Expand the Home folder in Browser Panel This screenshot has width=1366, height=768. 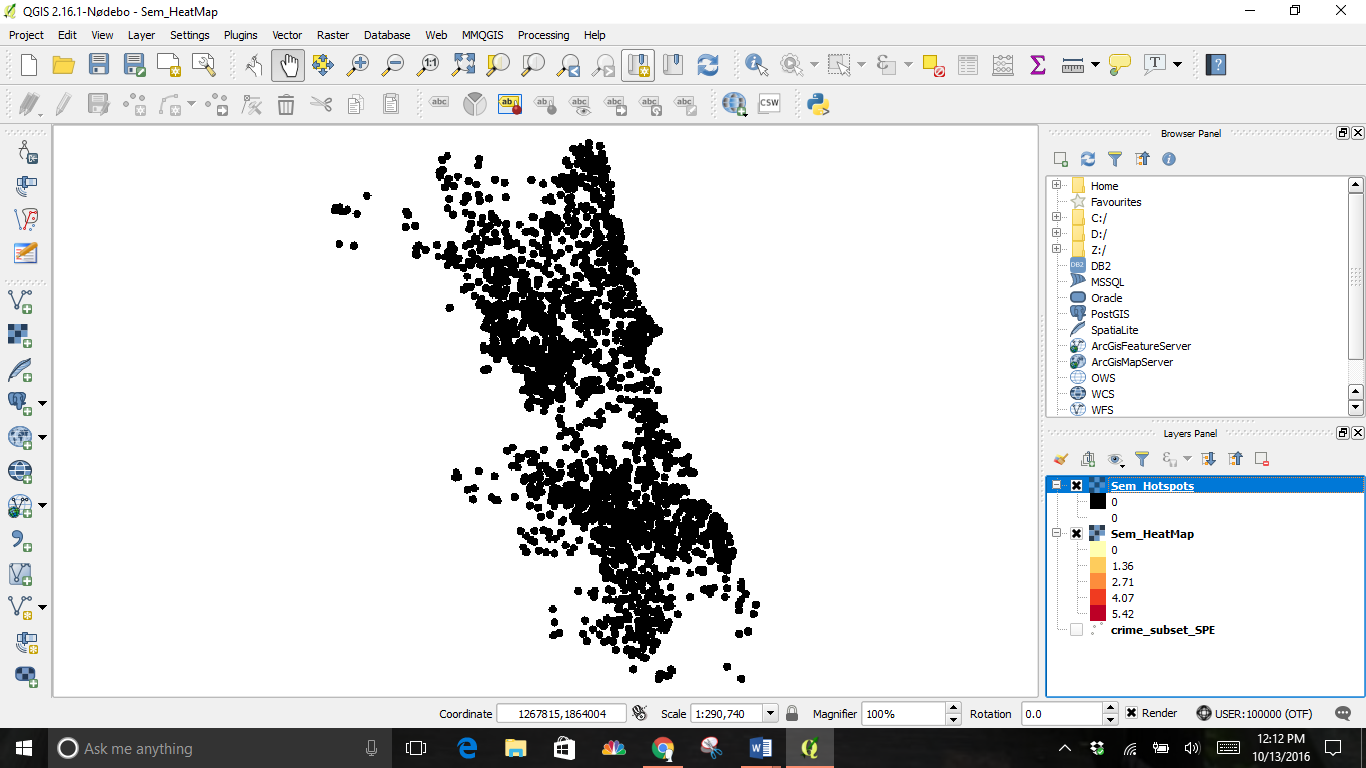coord(1057,186)
